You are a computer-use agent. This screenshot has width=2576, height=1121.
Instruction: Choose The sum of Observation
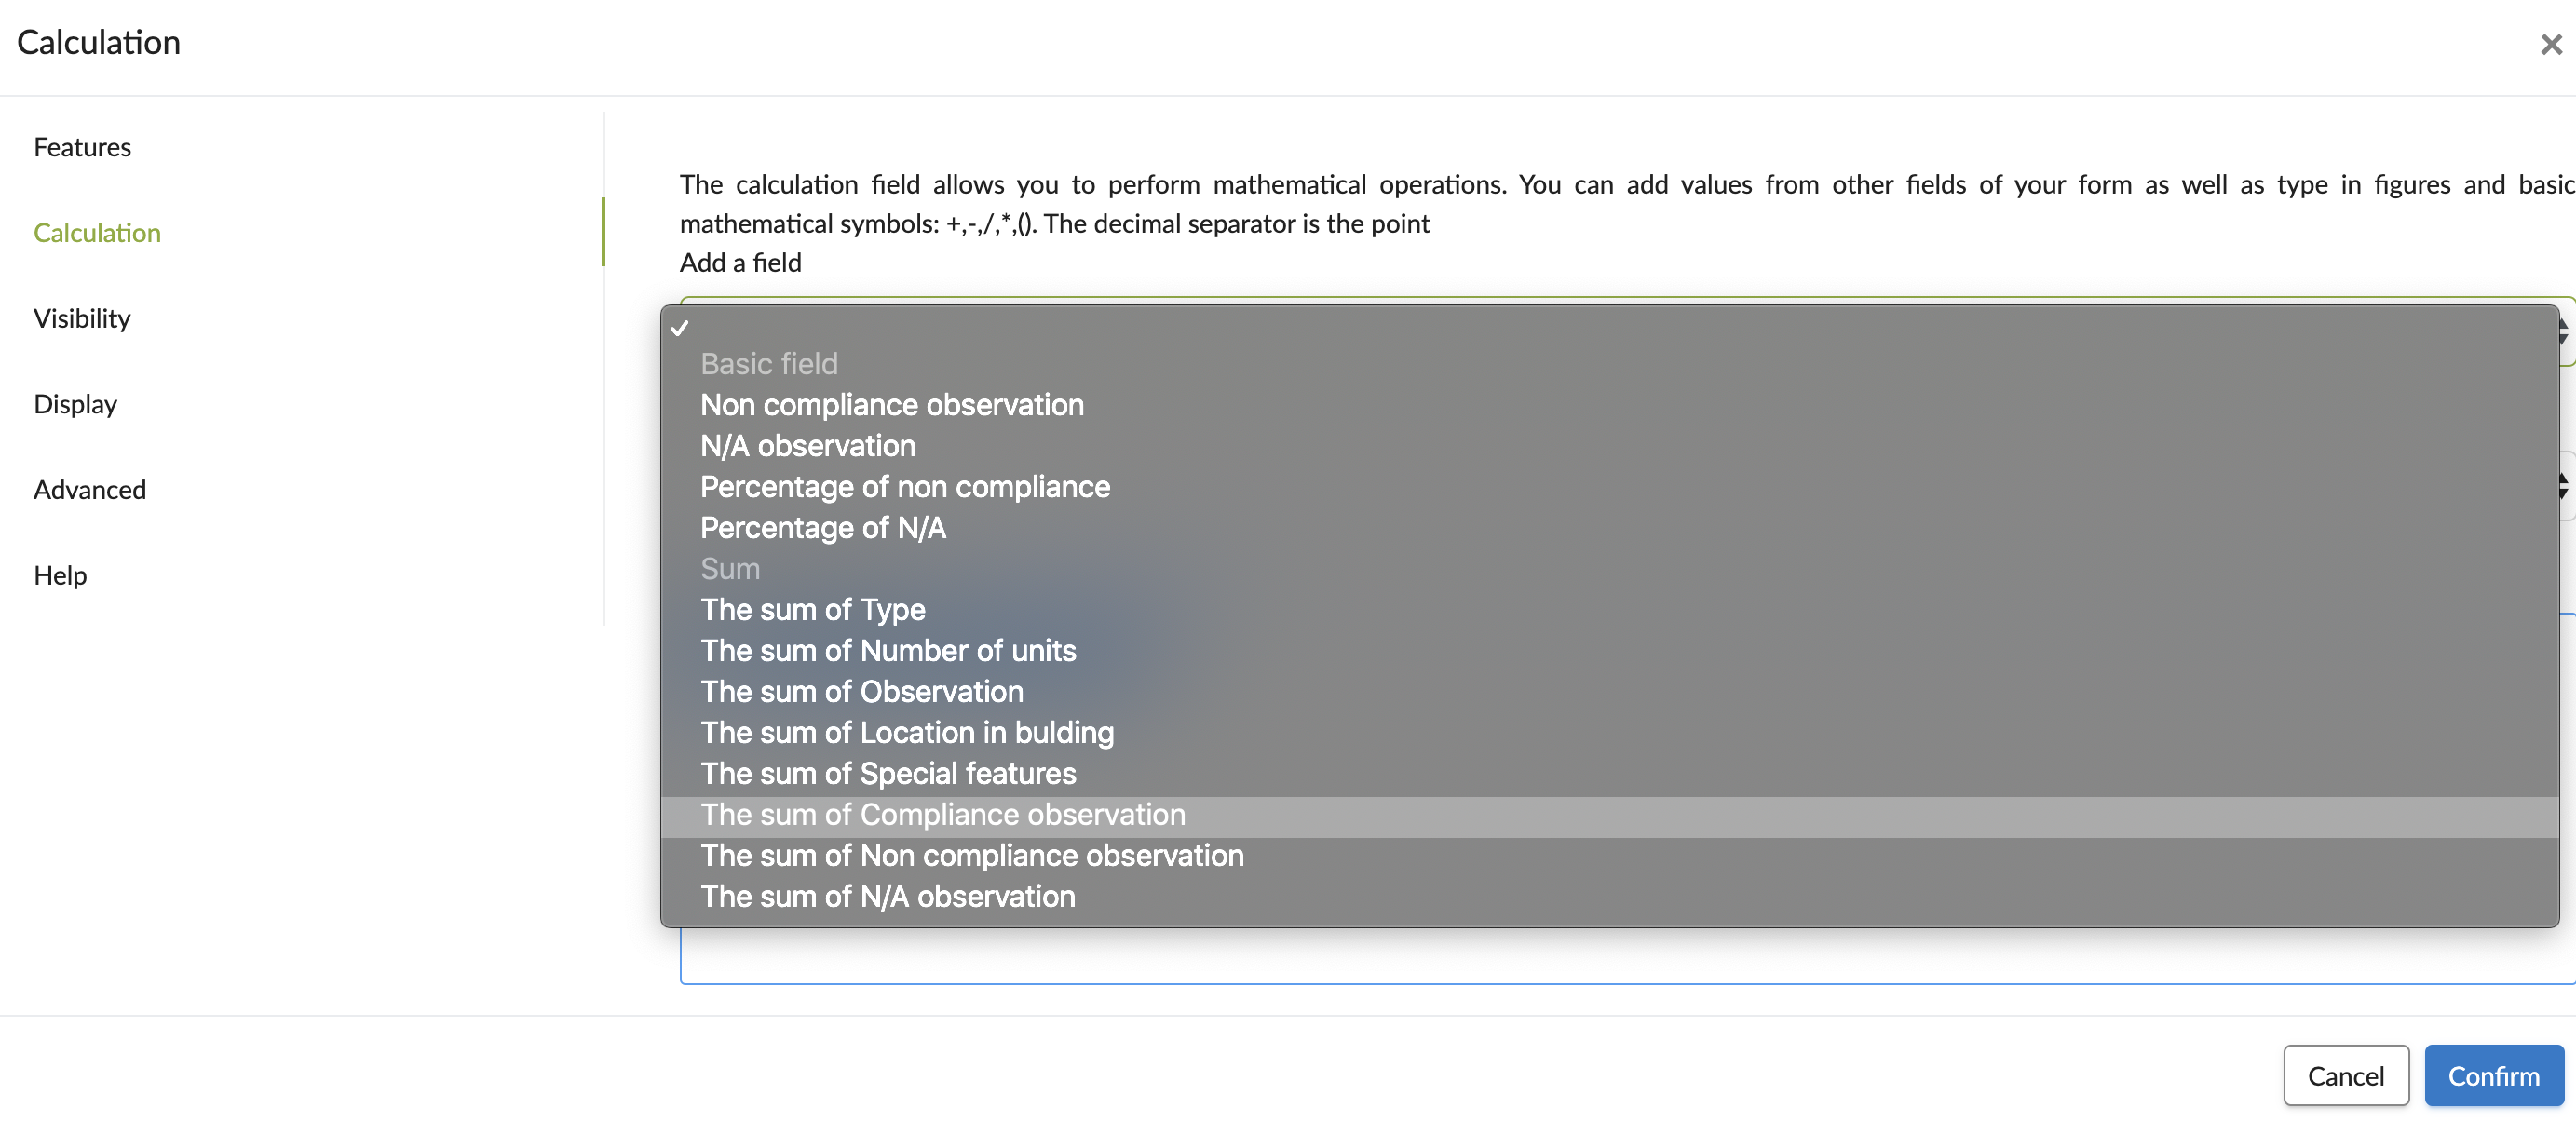click(x=861, y=692)
